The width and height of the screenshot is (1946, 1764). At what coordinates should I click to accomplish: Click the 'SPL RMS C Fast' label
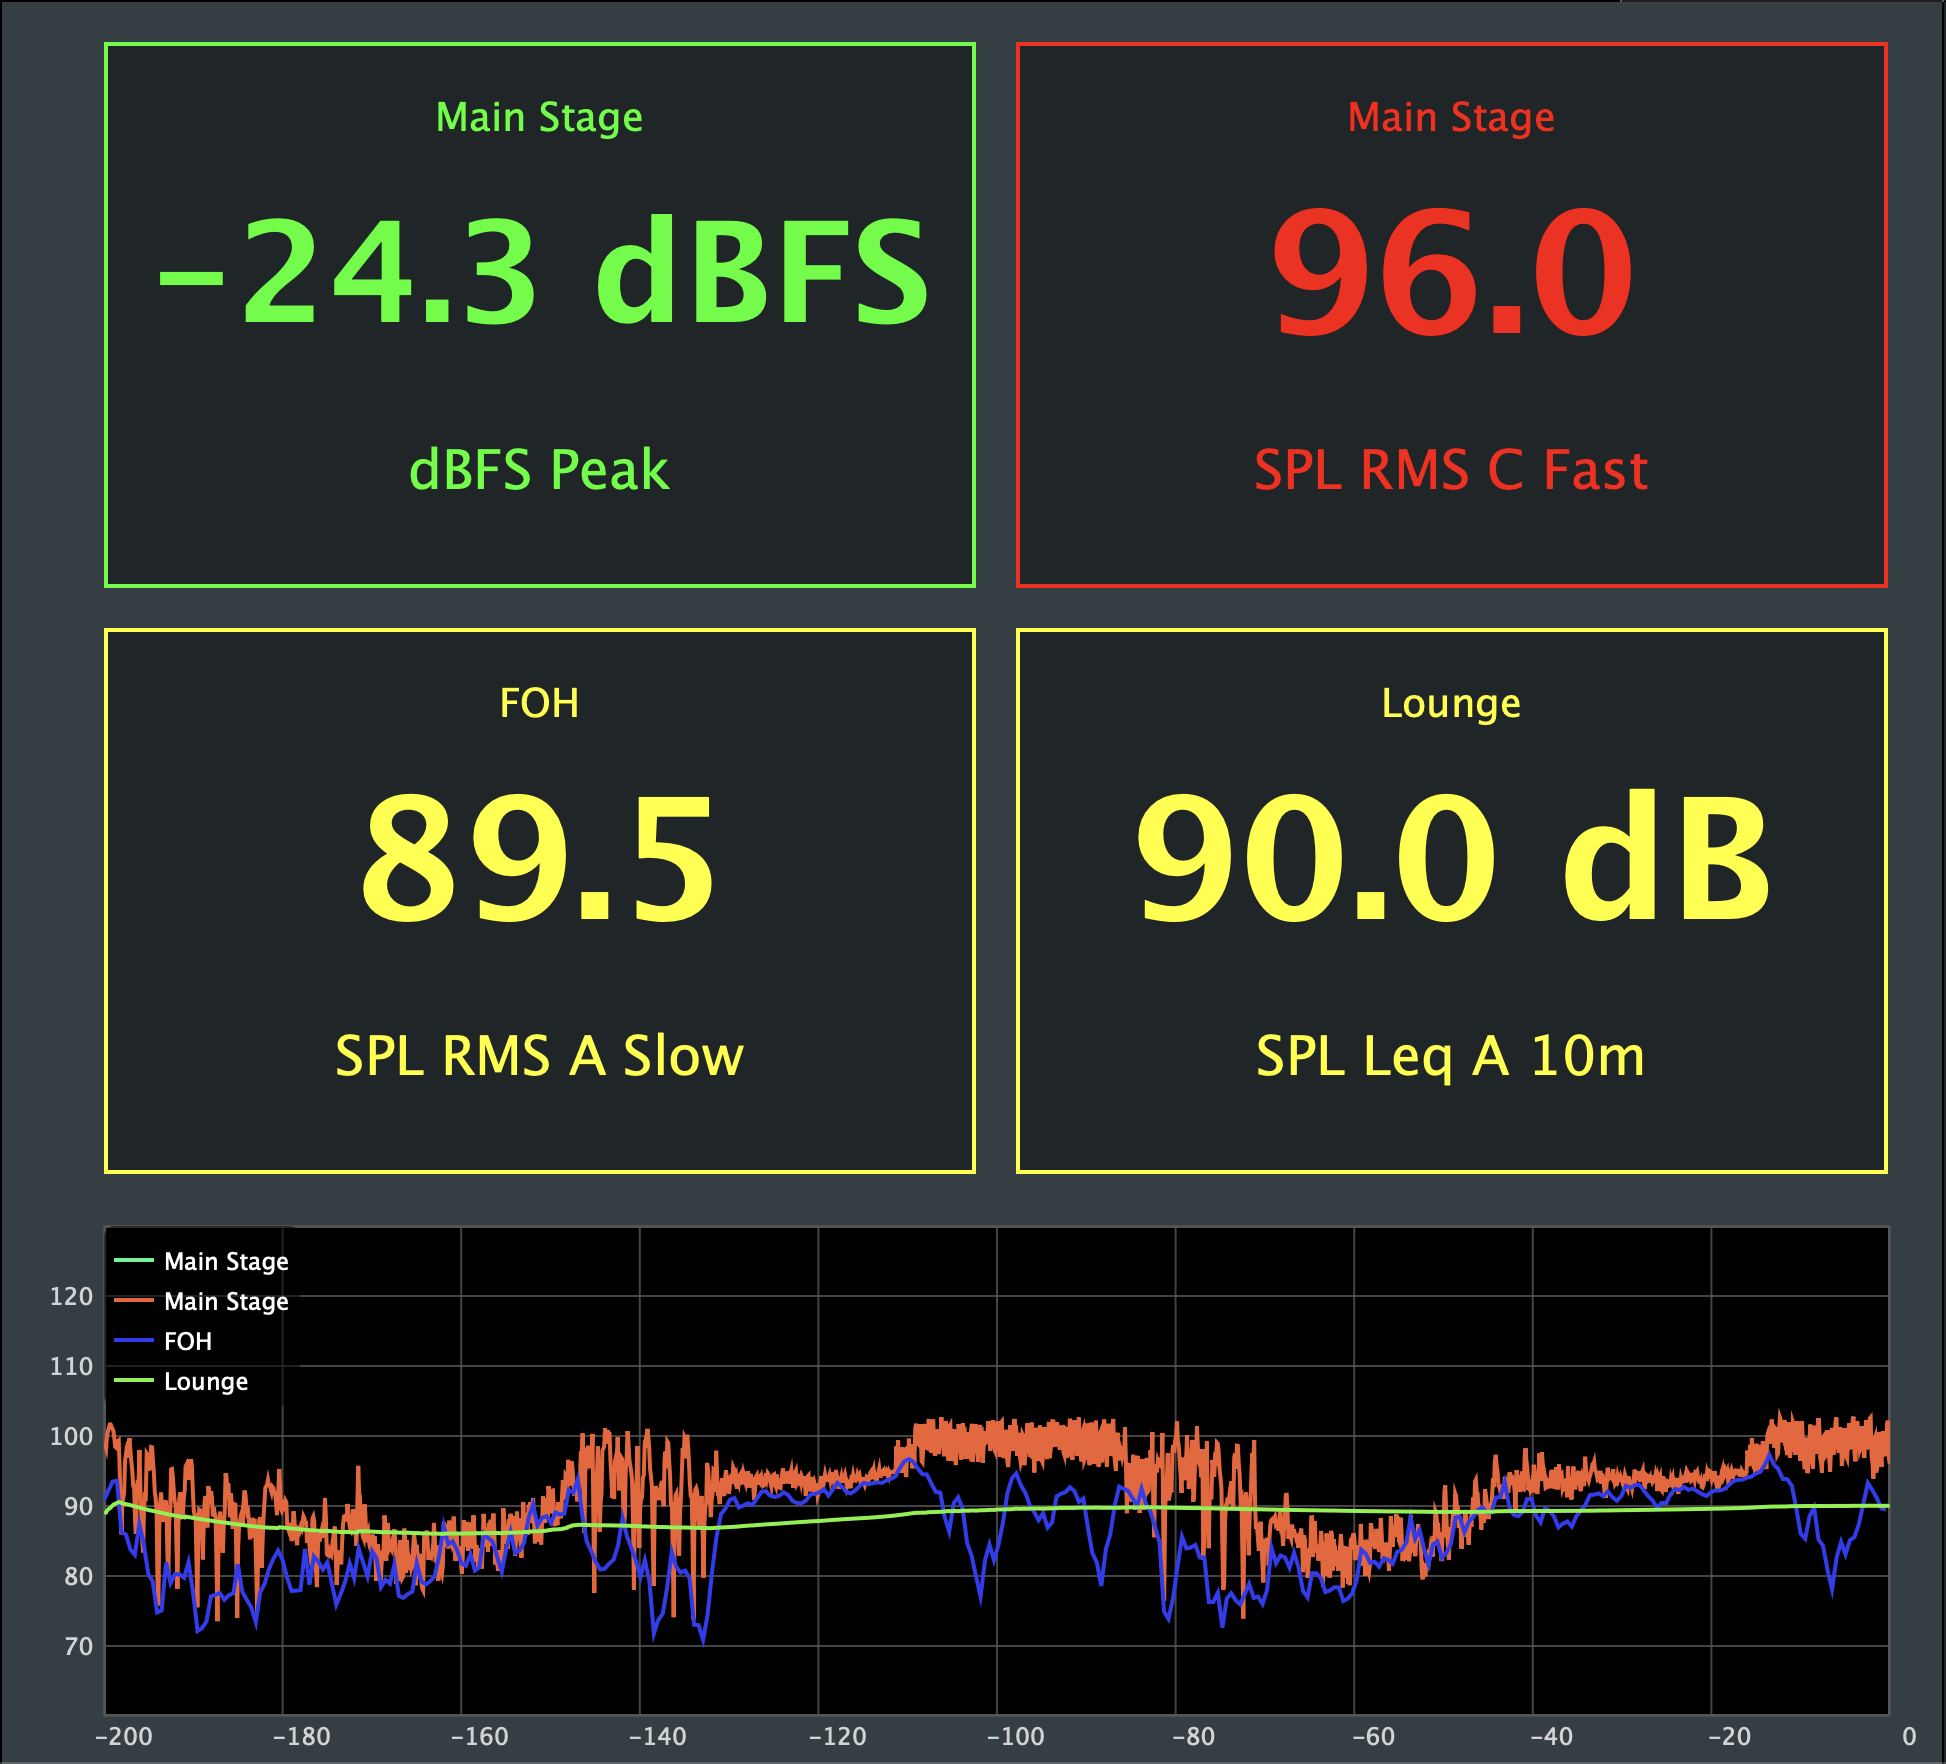point(1451,469)
